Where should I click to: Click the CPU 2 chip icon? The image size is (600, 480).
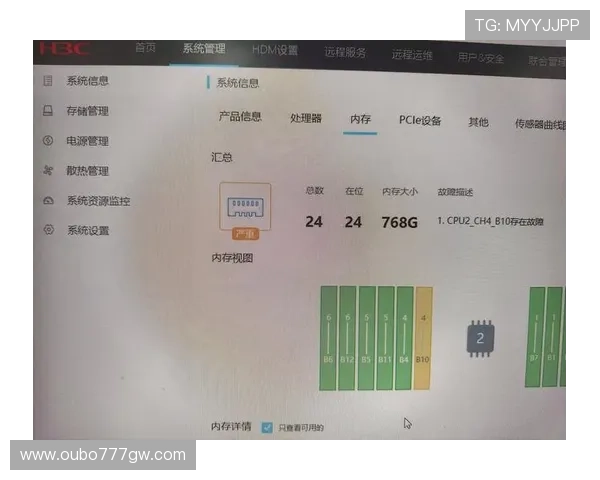(x=480, y=338)
